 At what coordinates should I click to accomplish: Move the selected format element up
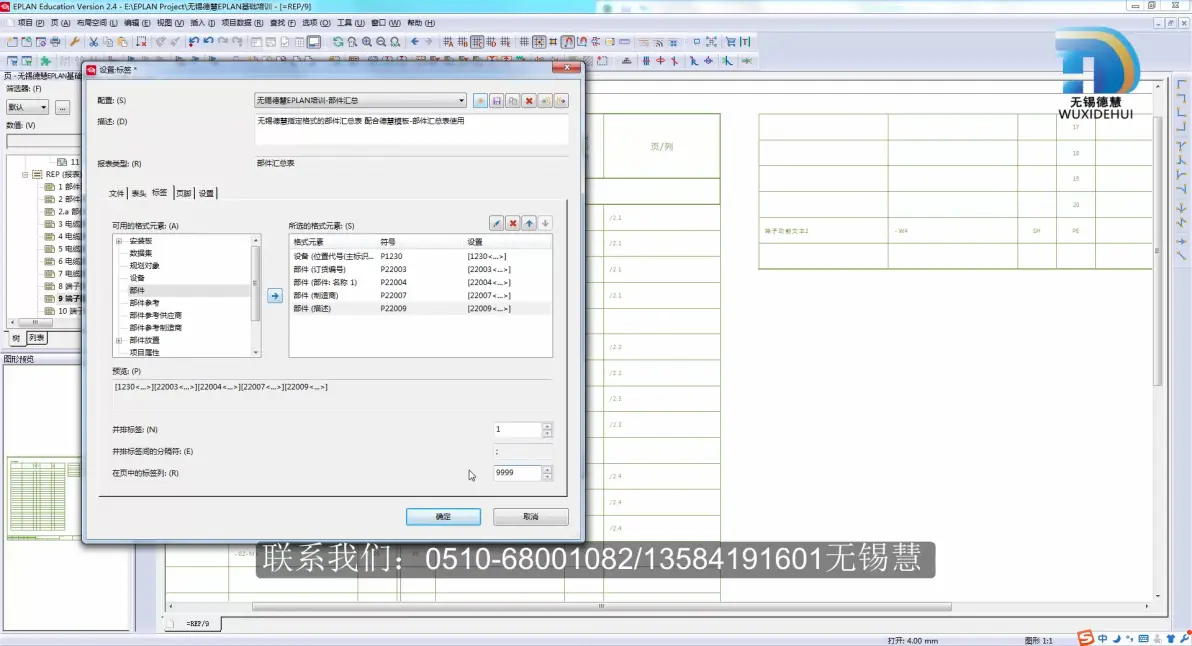tap(529, 223)
